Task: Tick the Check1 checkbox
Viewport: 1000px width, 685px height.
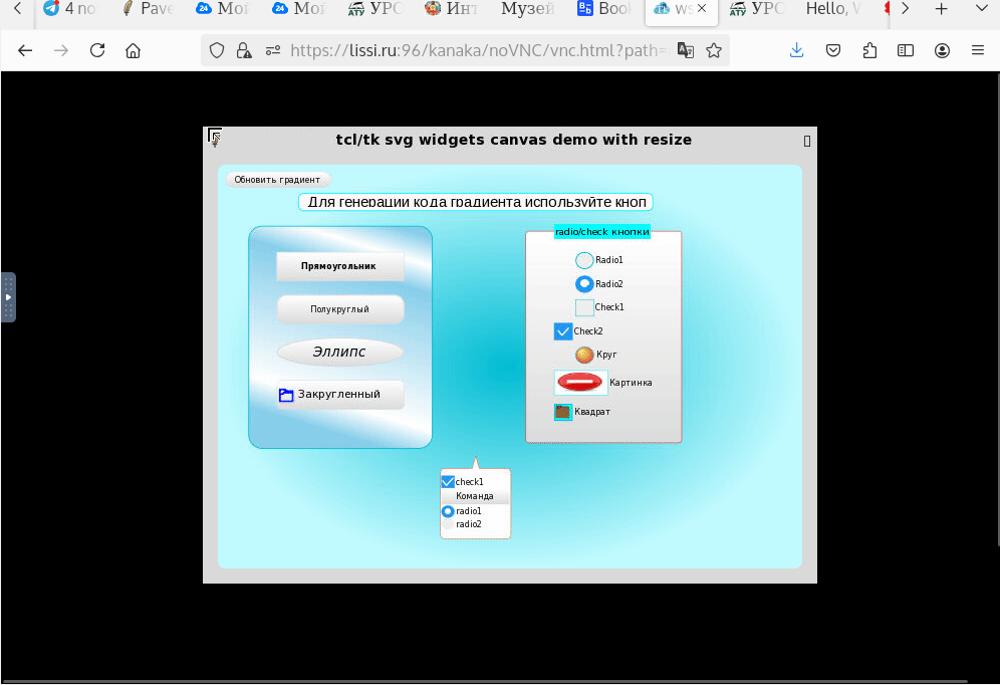Action: click(584, 307)
